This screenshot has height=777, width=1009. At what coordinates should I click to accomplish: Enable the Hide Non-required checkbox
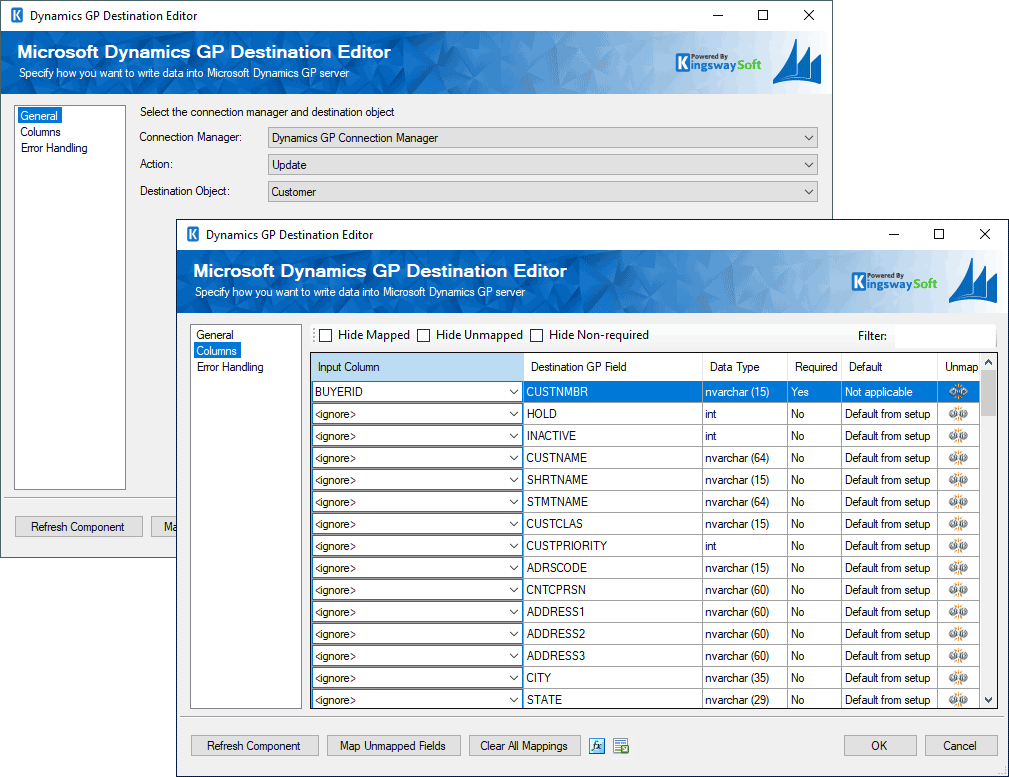point(537,335)
